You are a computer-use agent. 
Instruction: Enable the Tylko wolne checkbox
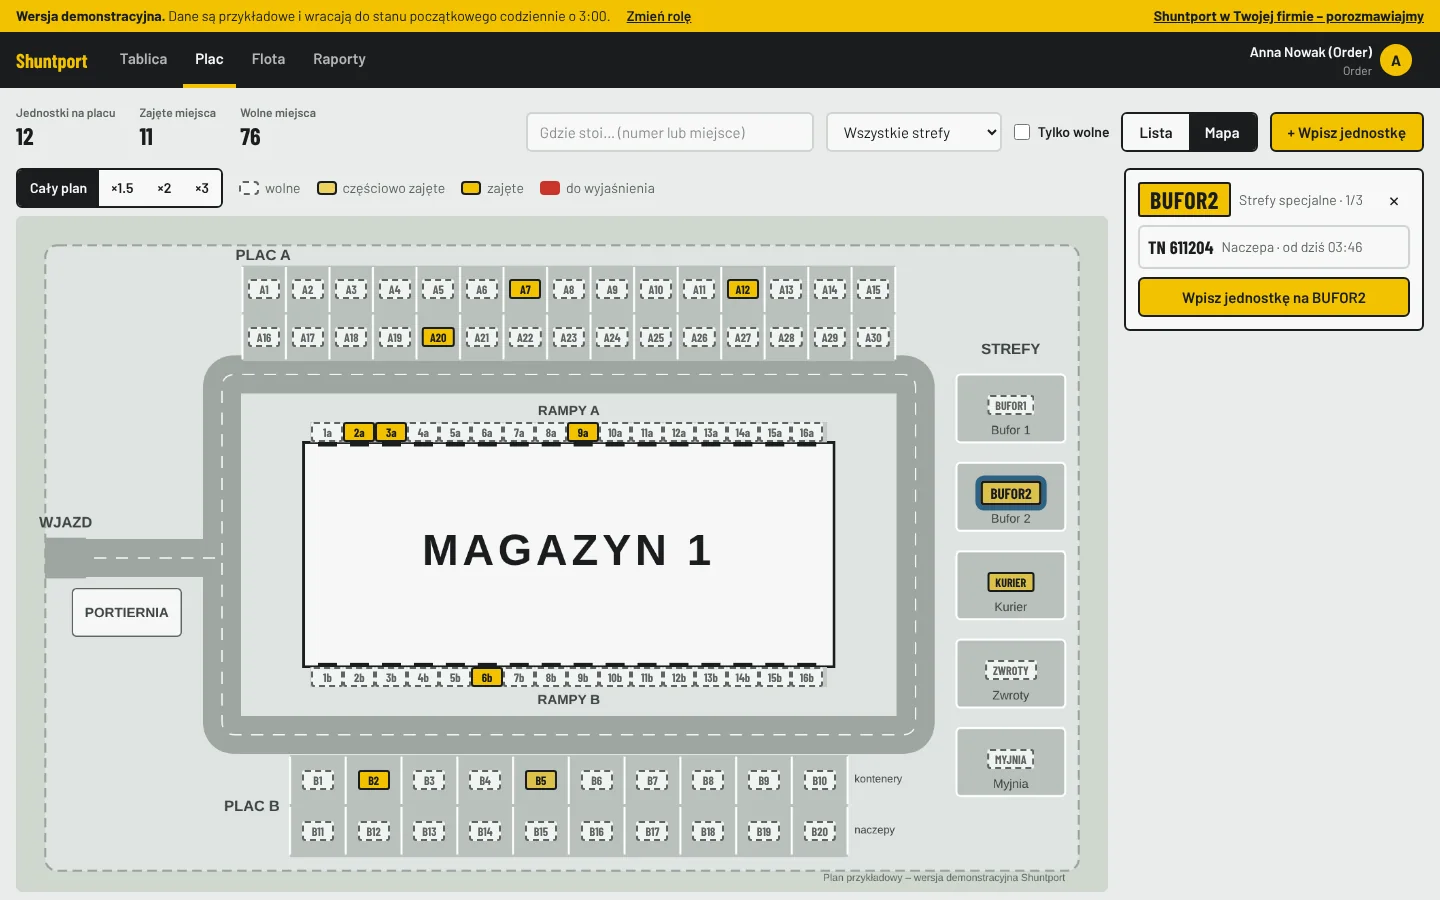point(1022,132)
